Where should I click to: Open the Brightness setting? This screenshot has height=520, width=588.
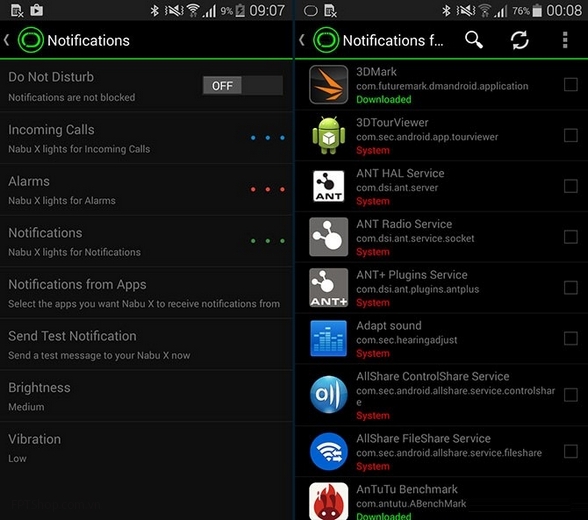(146, 396)
